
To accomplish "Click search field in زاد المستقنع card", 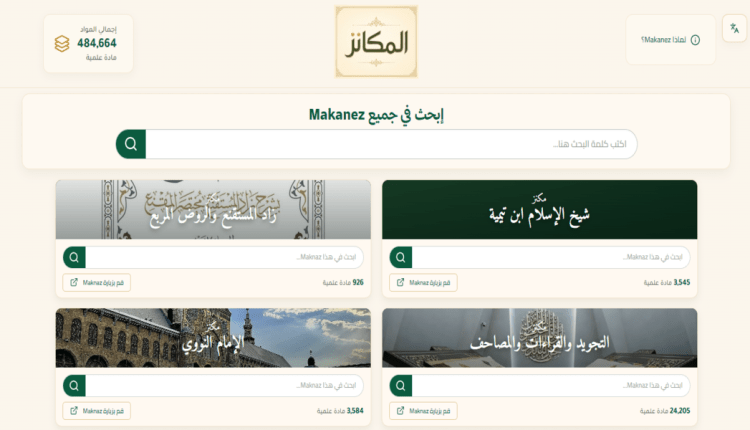I will (x=224, y=257).
